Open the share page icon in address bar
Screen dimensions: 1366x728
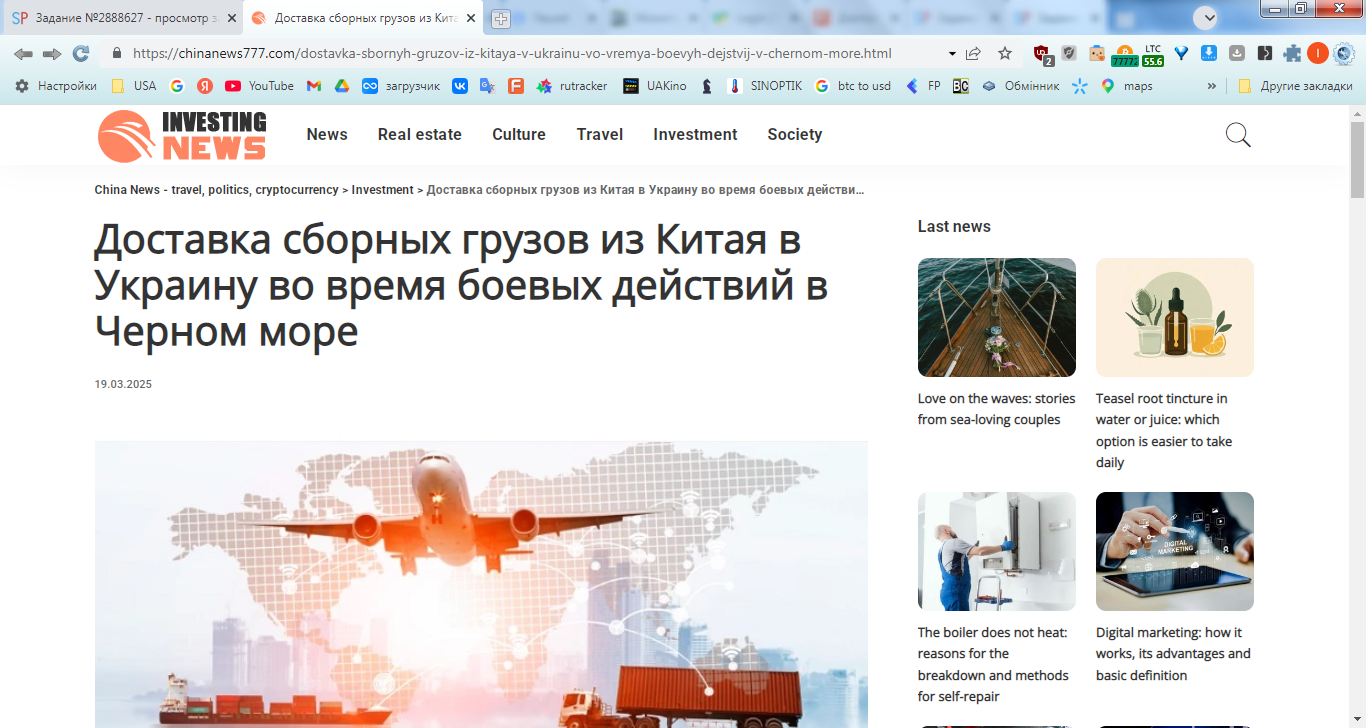pos(973,54)
